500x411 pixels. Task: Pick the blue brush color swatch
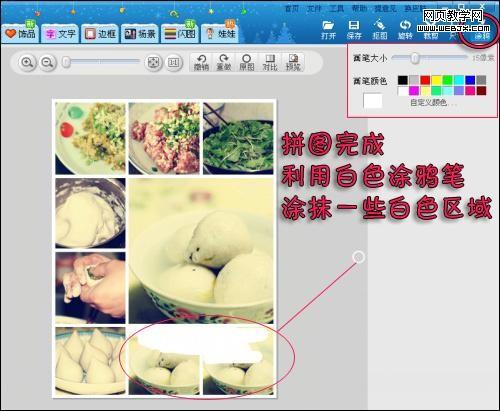click(470, 80)
